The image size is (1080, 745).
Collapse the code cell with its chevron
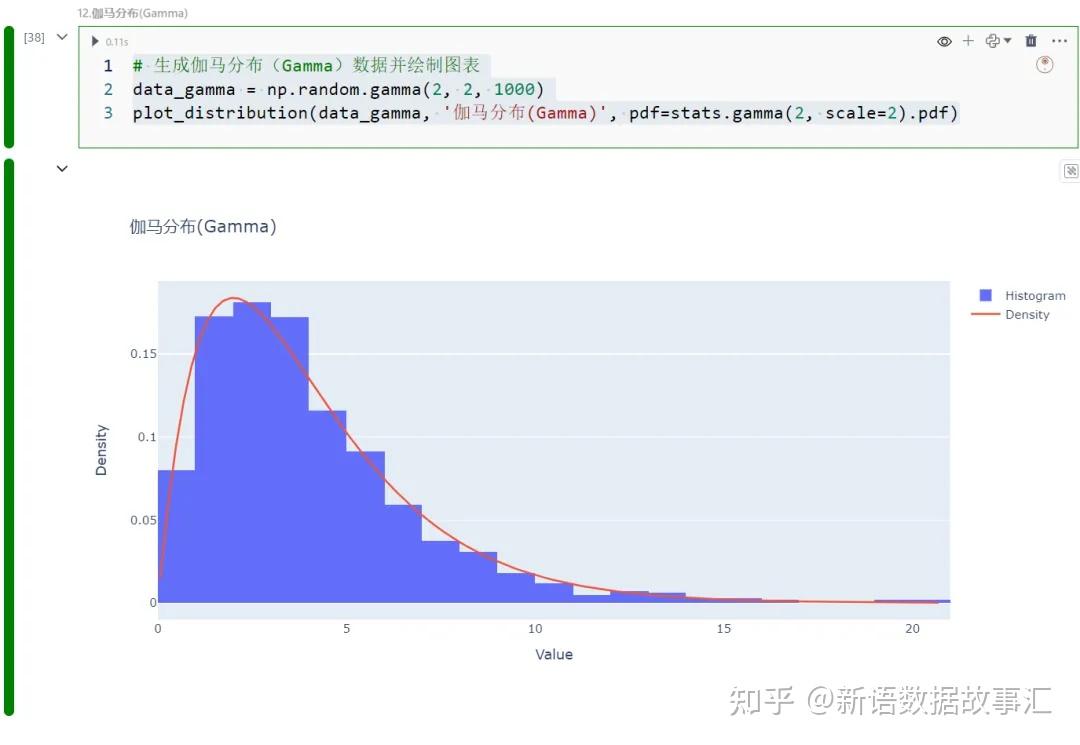[x=61, y=36]
